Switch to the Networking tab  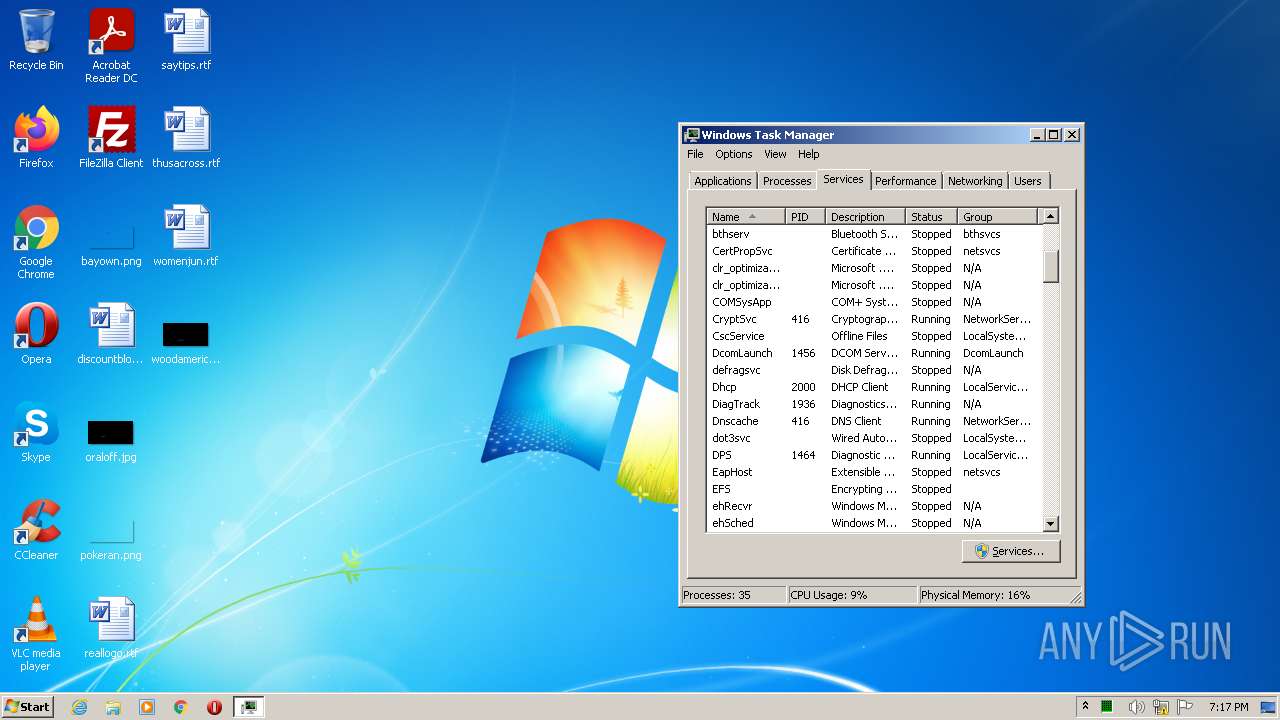(975, 181)
